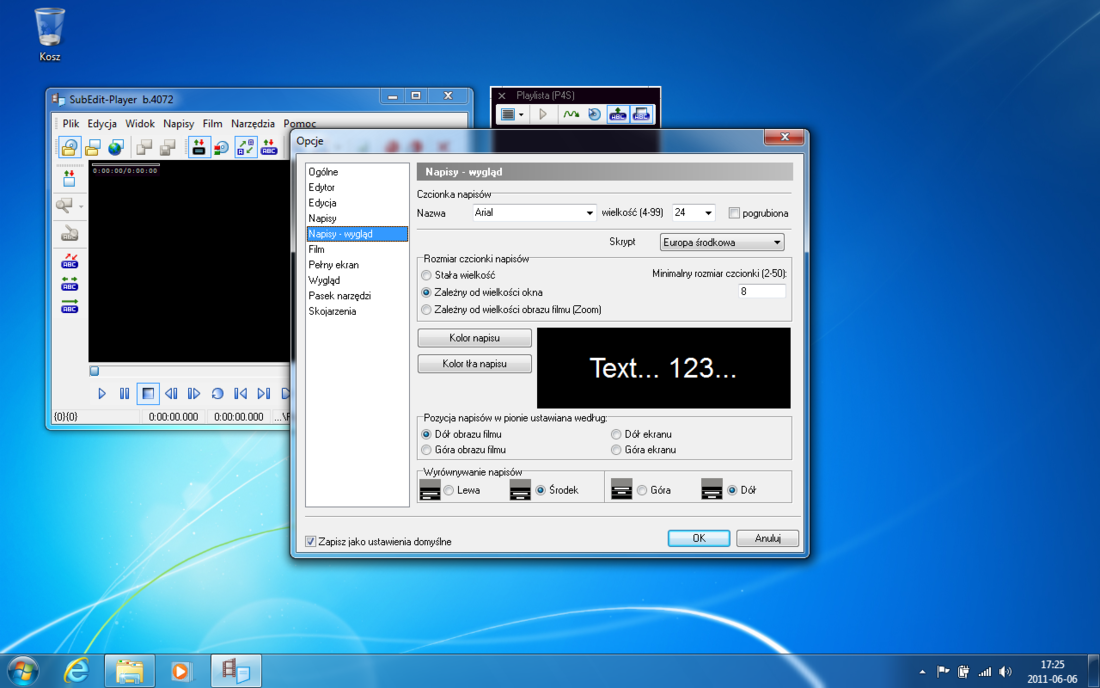Start playback with the Play control

tap(102, 393)
